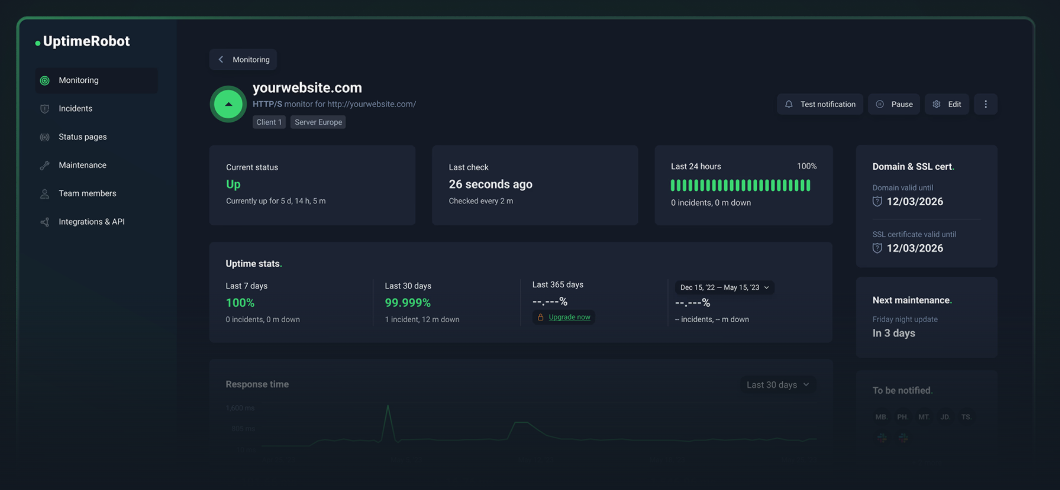Click the 'Friday night update' maintenance label

click(x=905, y=319)
